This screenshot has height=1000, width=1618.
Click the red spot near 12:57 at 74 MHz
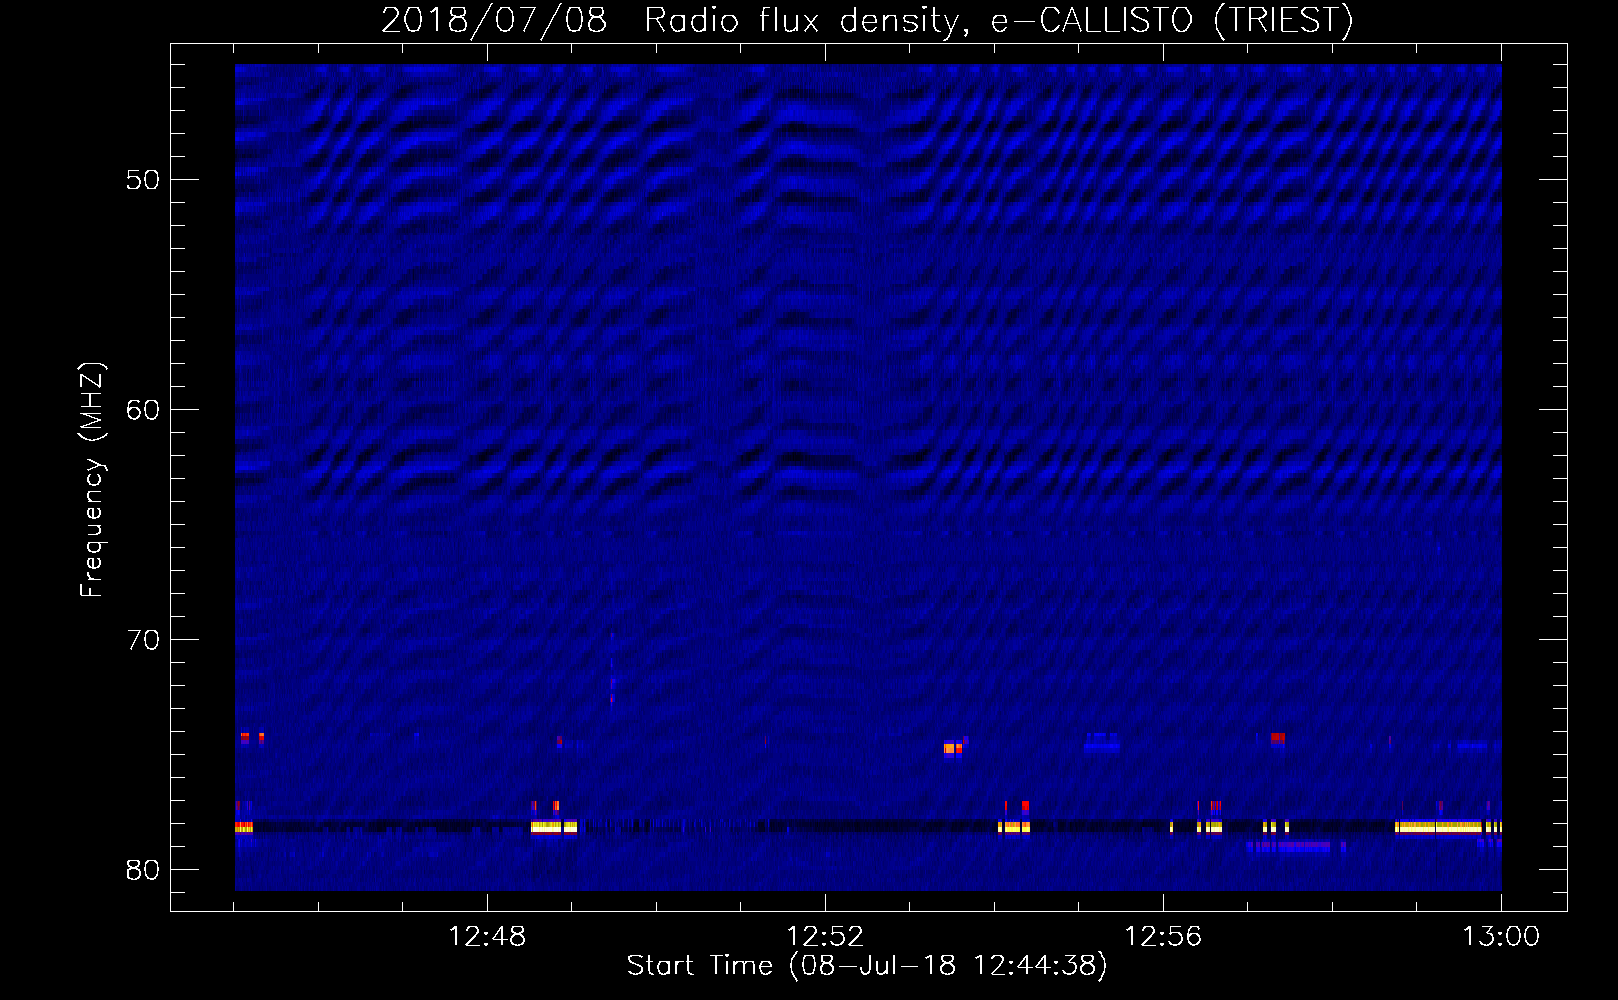(1277, 738)
